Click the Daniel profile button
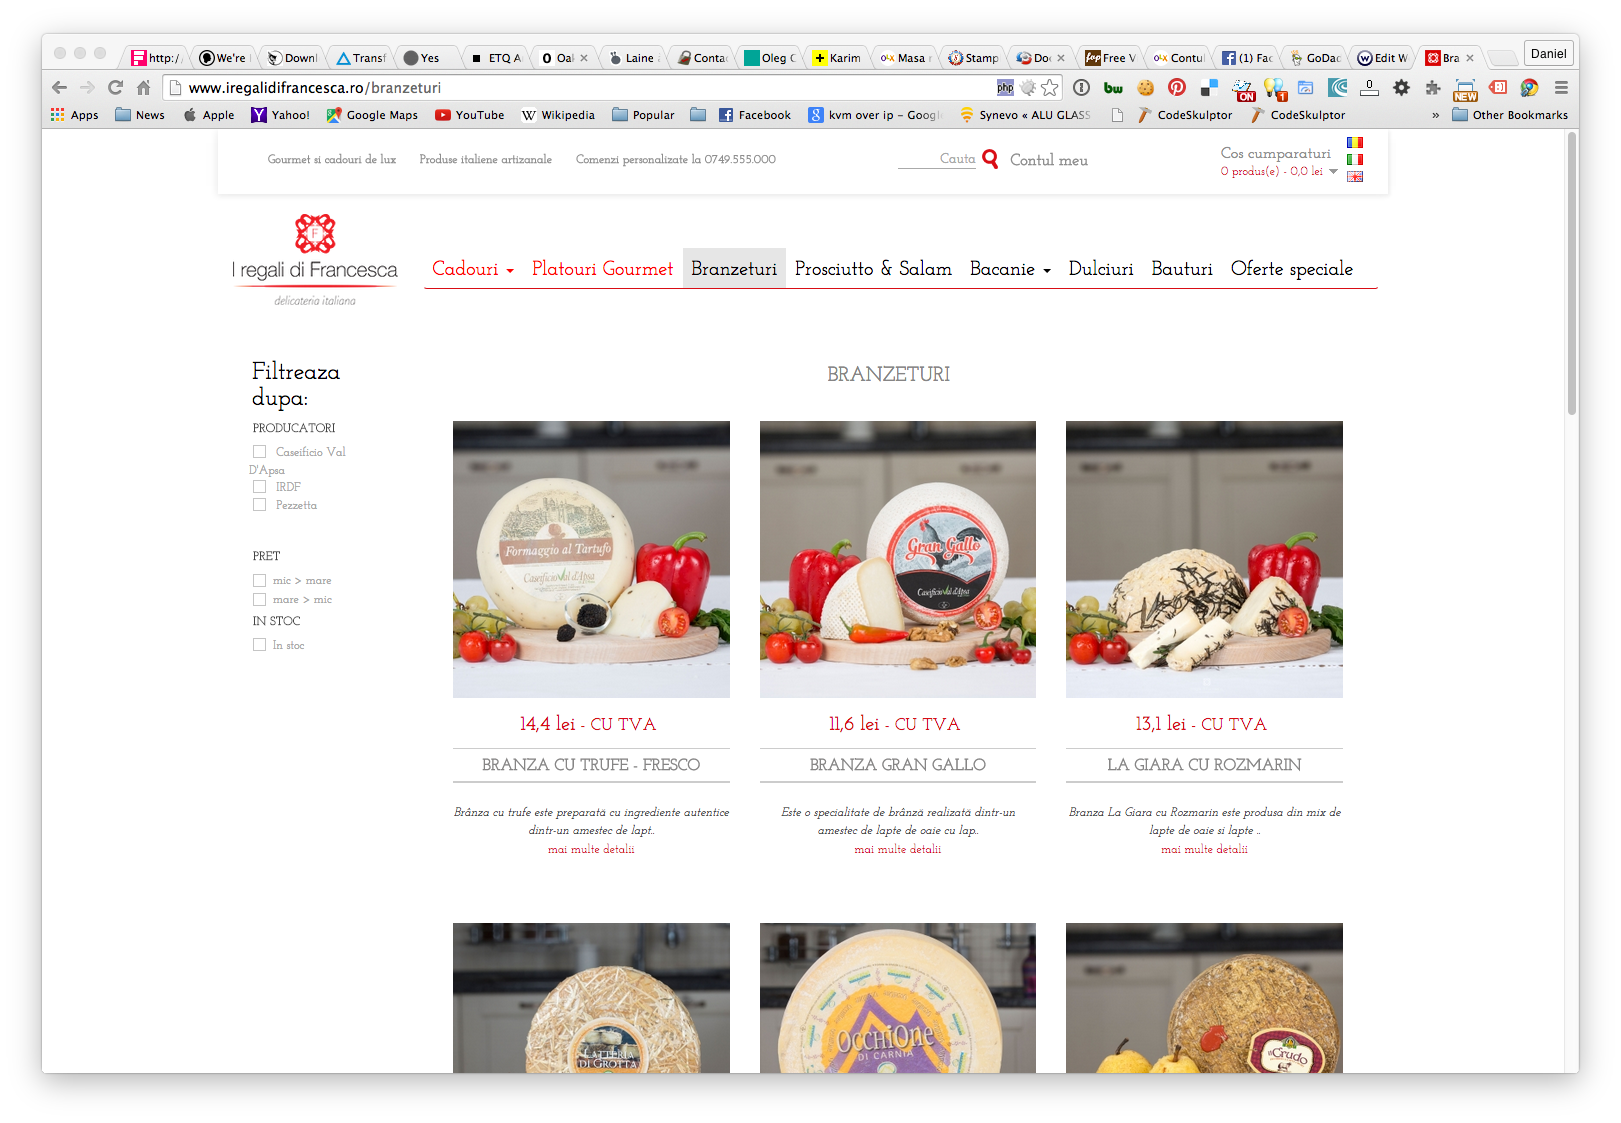The width and height of the screenshot is (1621, 1123). (1548, 54)
